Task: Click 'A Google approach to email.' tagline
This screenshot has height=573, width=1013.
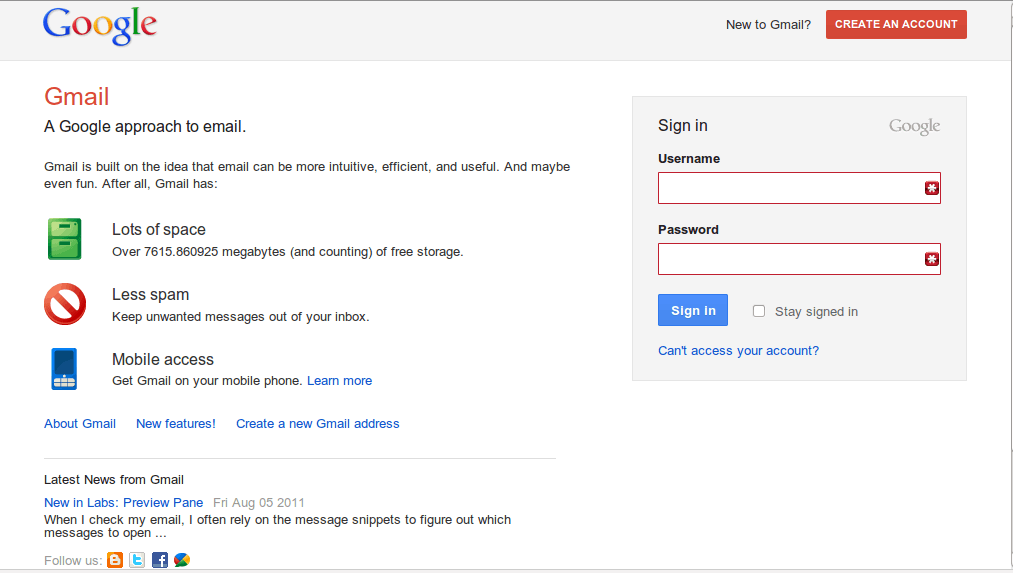Action: tap(145, 127)
